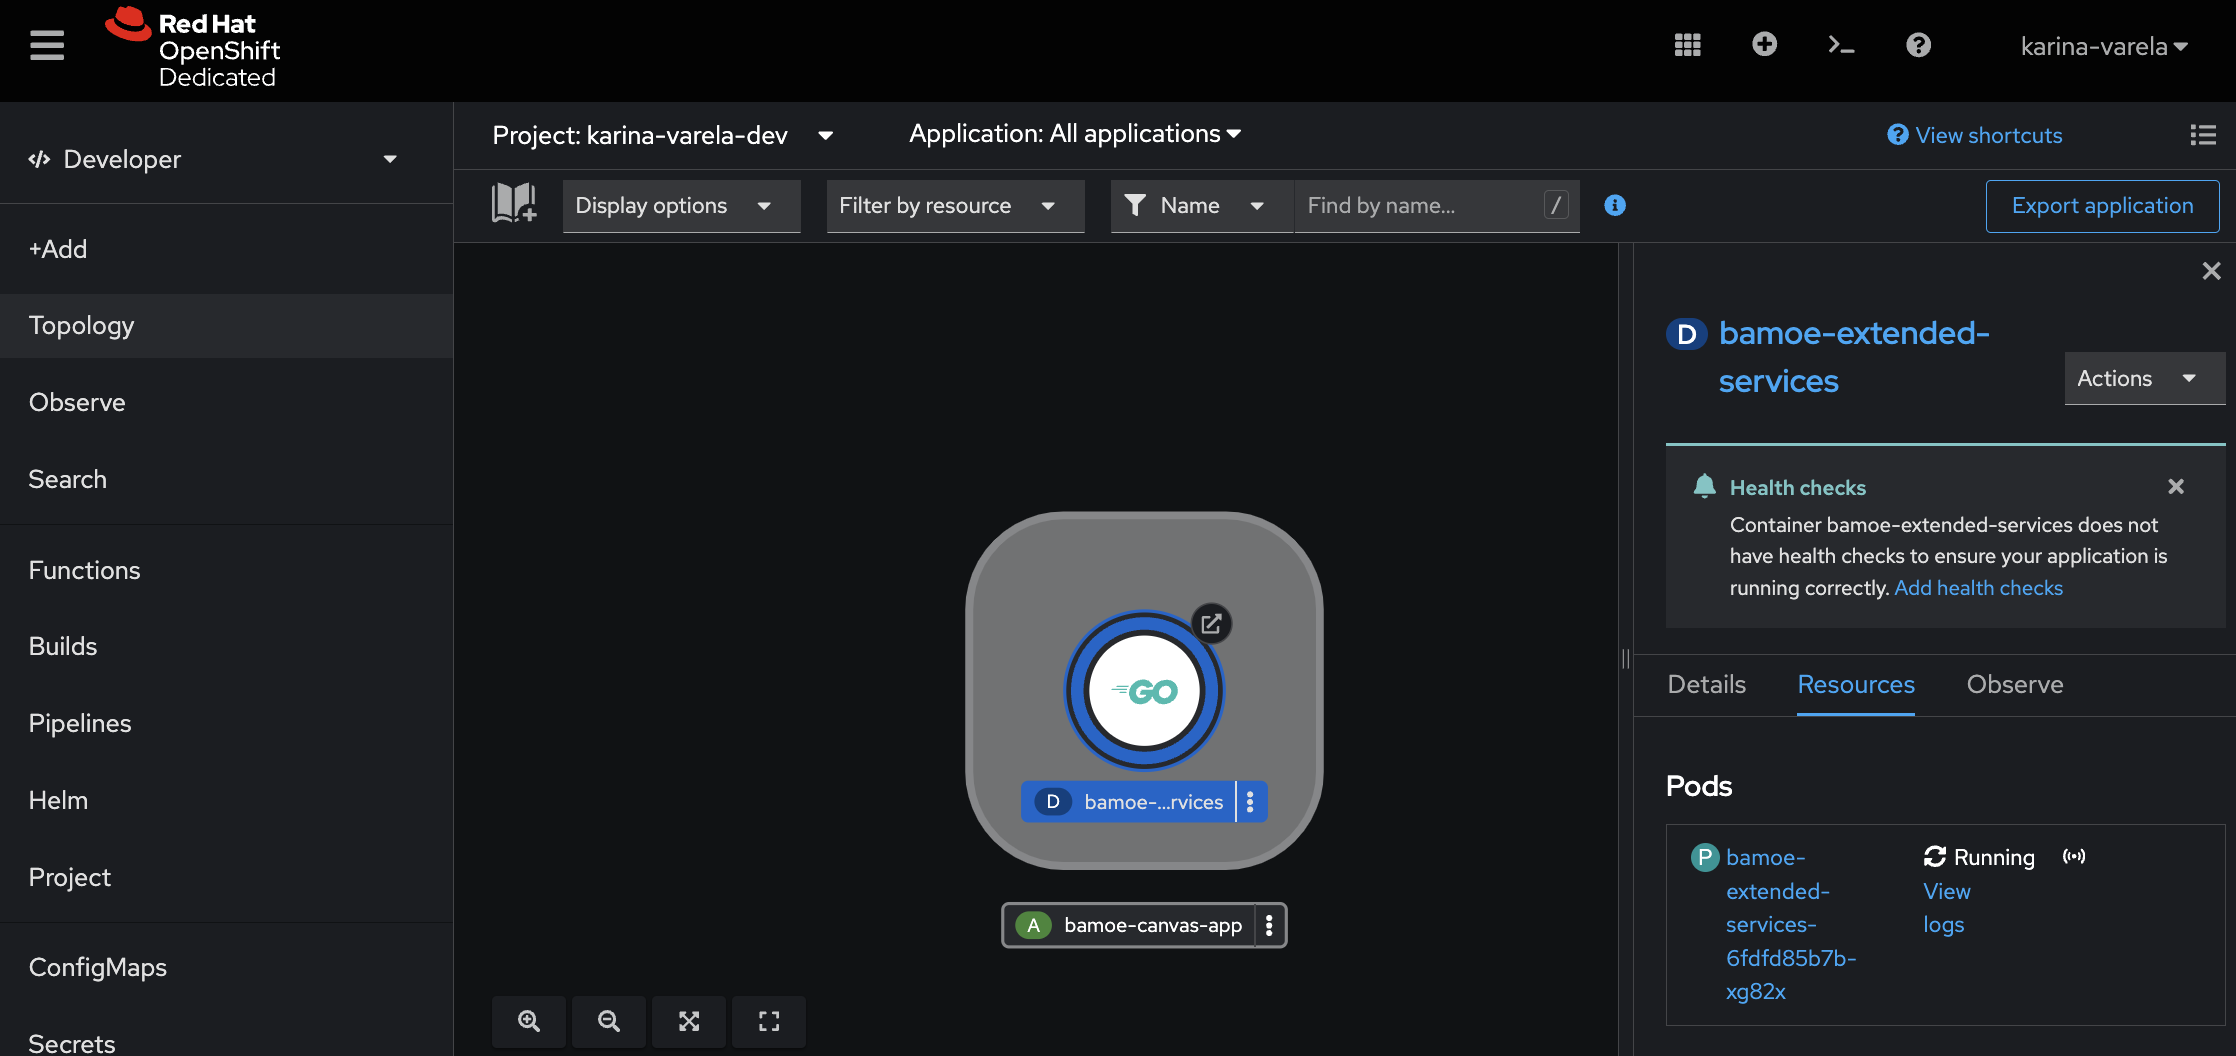Open Filter by resource dropdown
This screenshot has width=2236, height=1056.
(955, 206)
